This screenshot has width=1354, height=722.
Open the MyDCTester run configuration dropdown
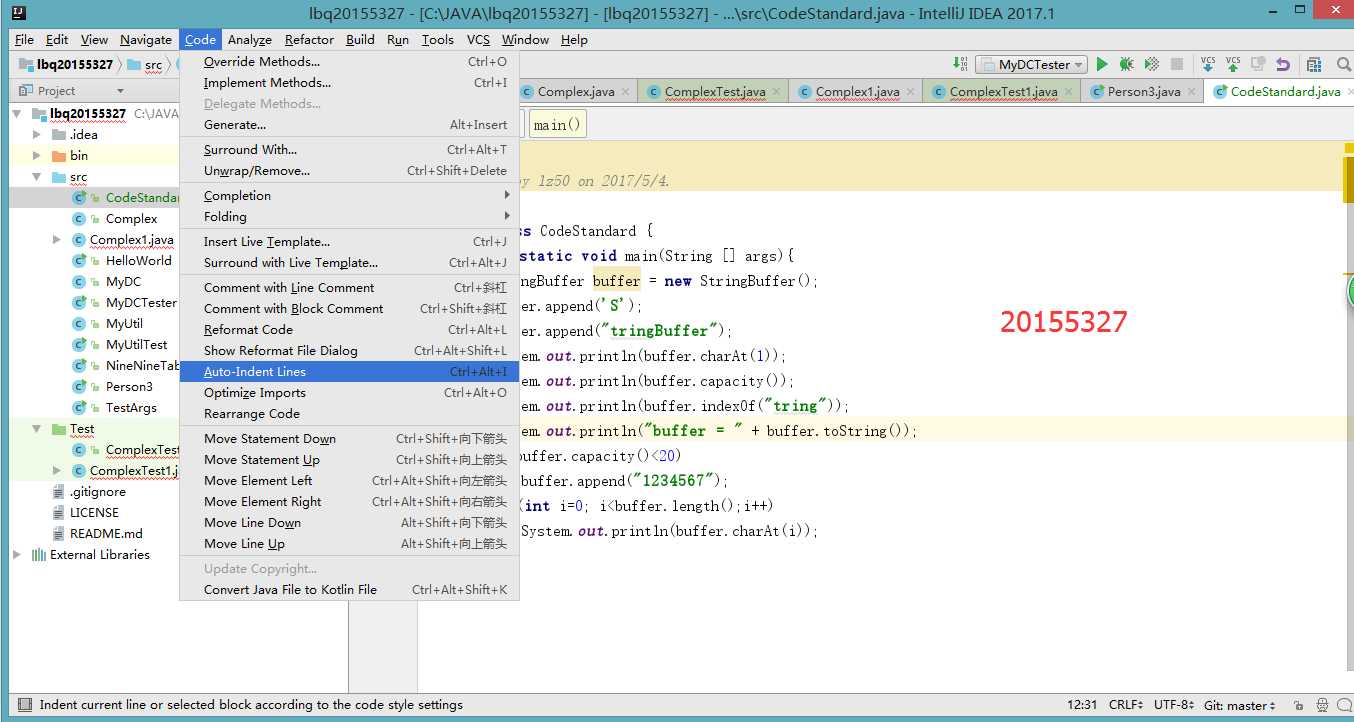click(x=1032, y=64)
